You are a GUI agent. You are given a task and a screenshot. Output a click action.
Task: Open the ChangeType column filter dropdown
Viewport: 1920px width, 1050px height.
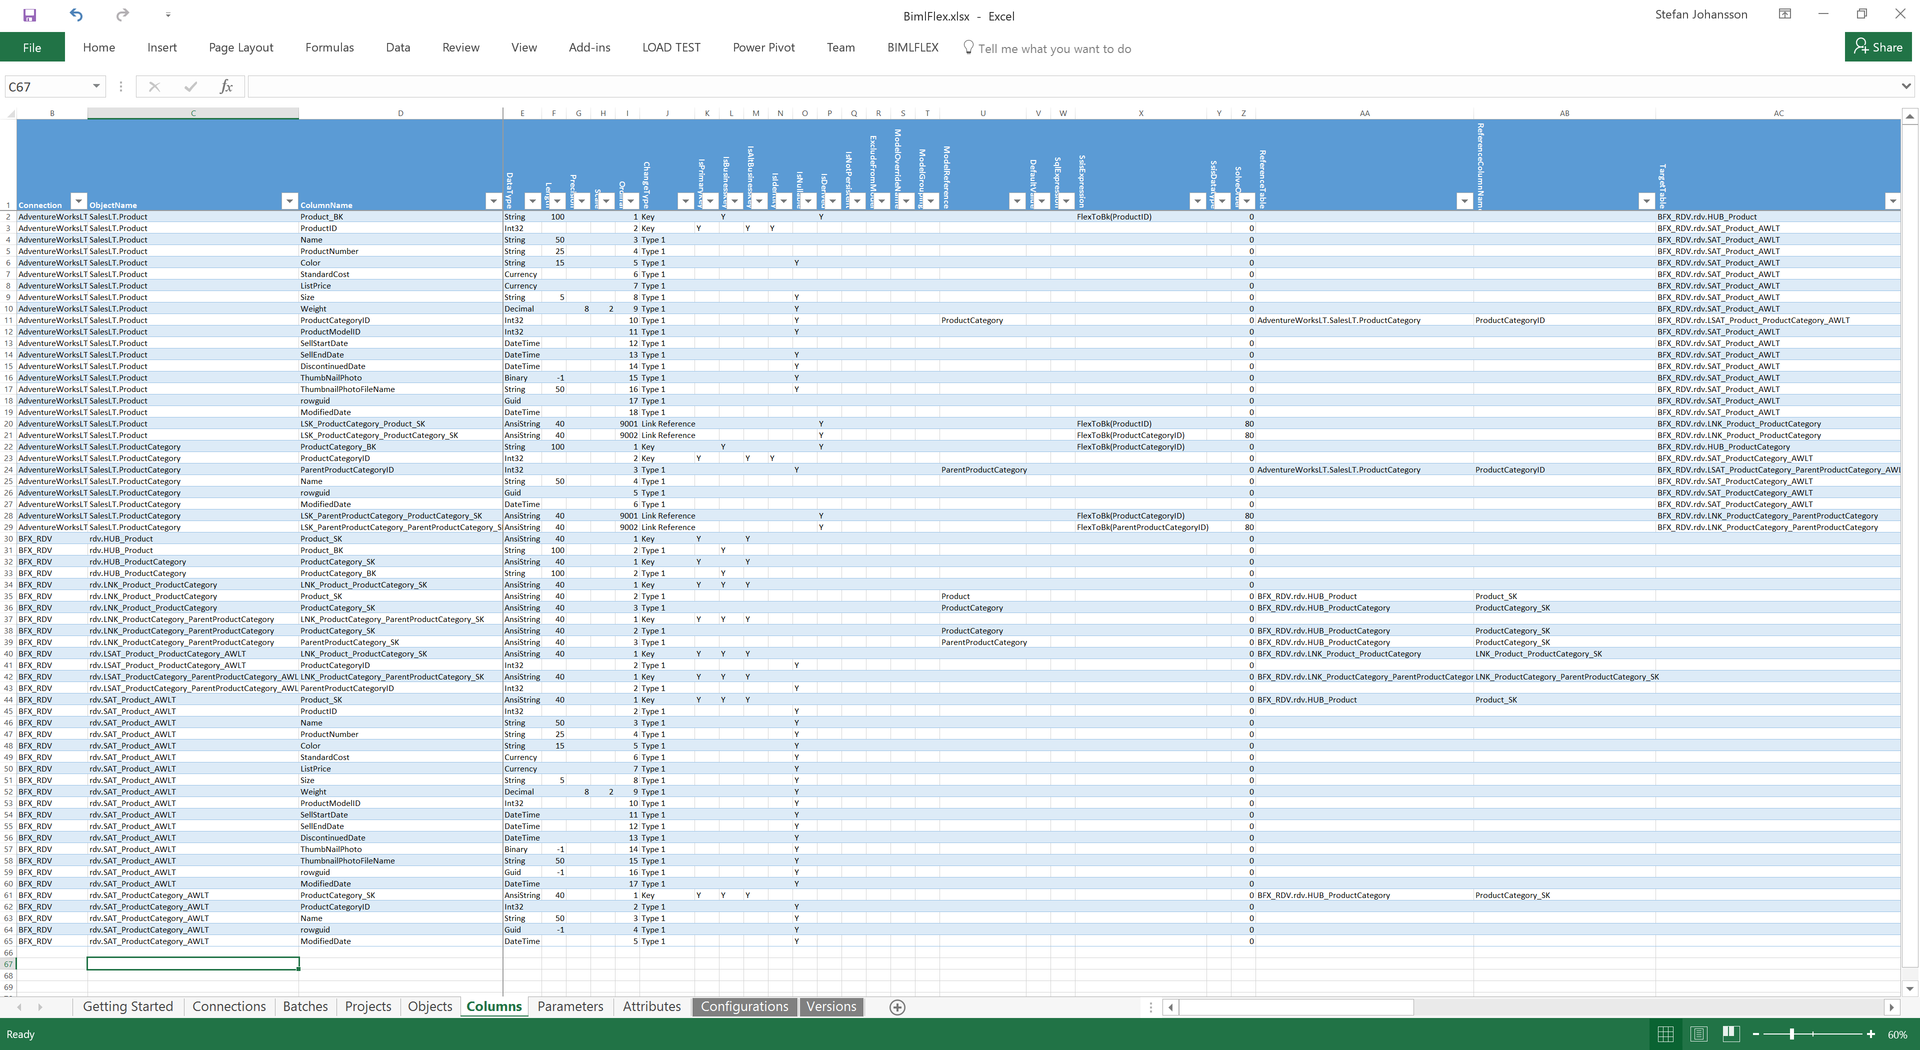point(685,201)
